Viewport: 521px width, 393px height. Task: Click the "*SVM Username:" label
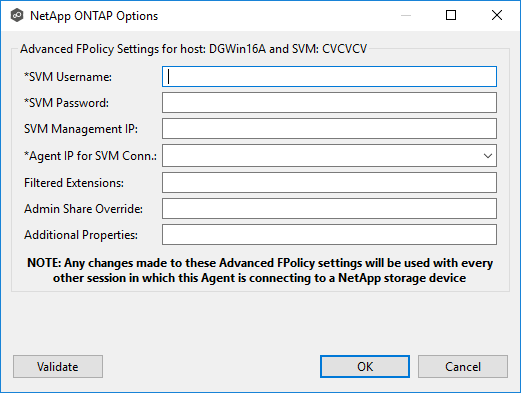click(68, 77)
